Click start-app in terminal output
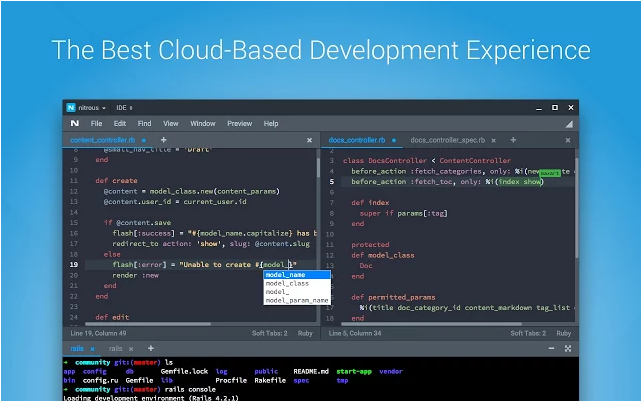 pos(354,372)
